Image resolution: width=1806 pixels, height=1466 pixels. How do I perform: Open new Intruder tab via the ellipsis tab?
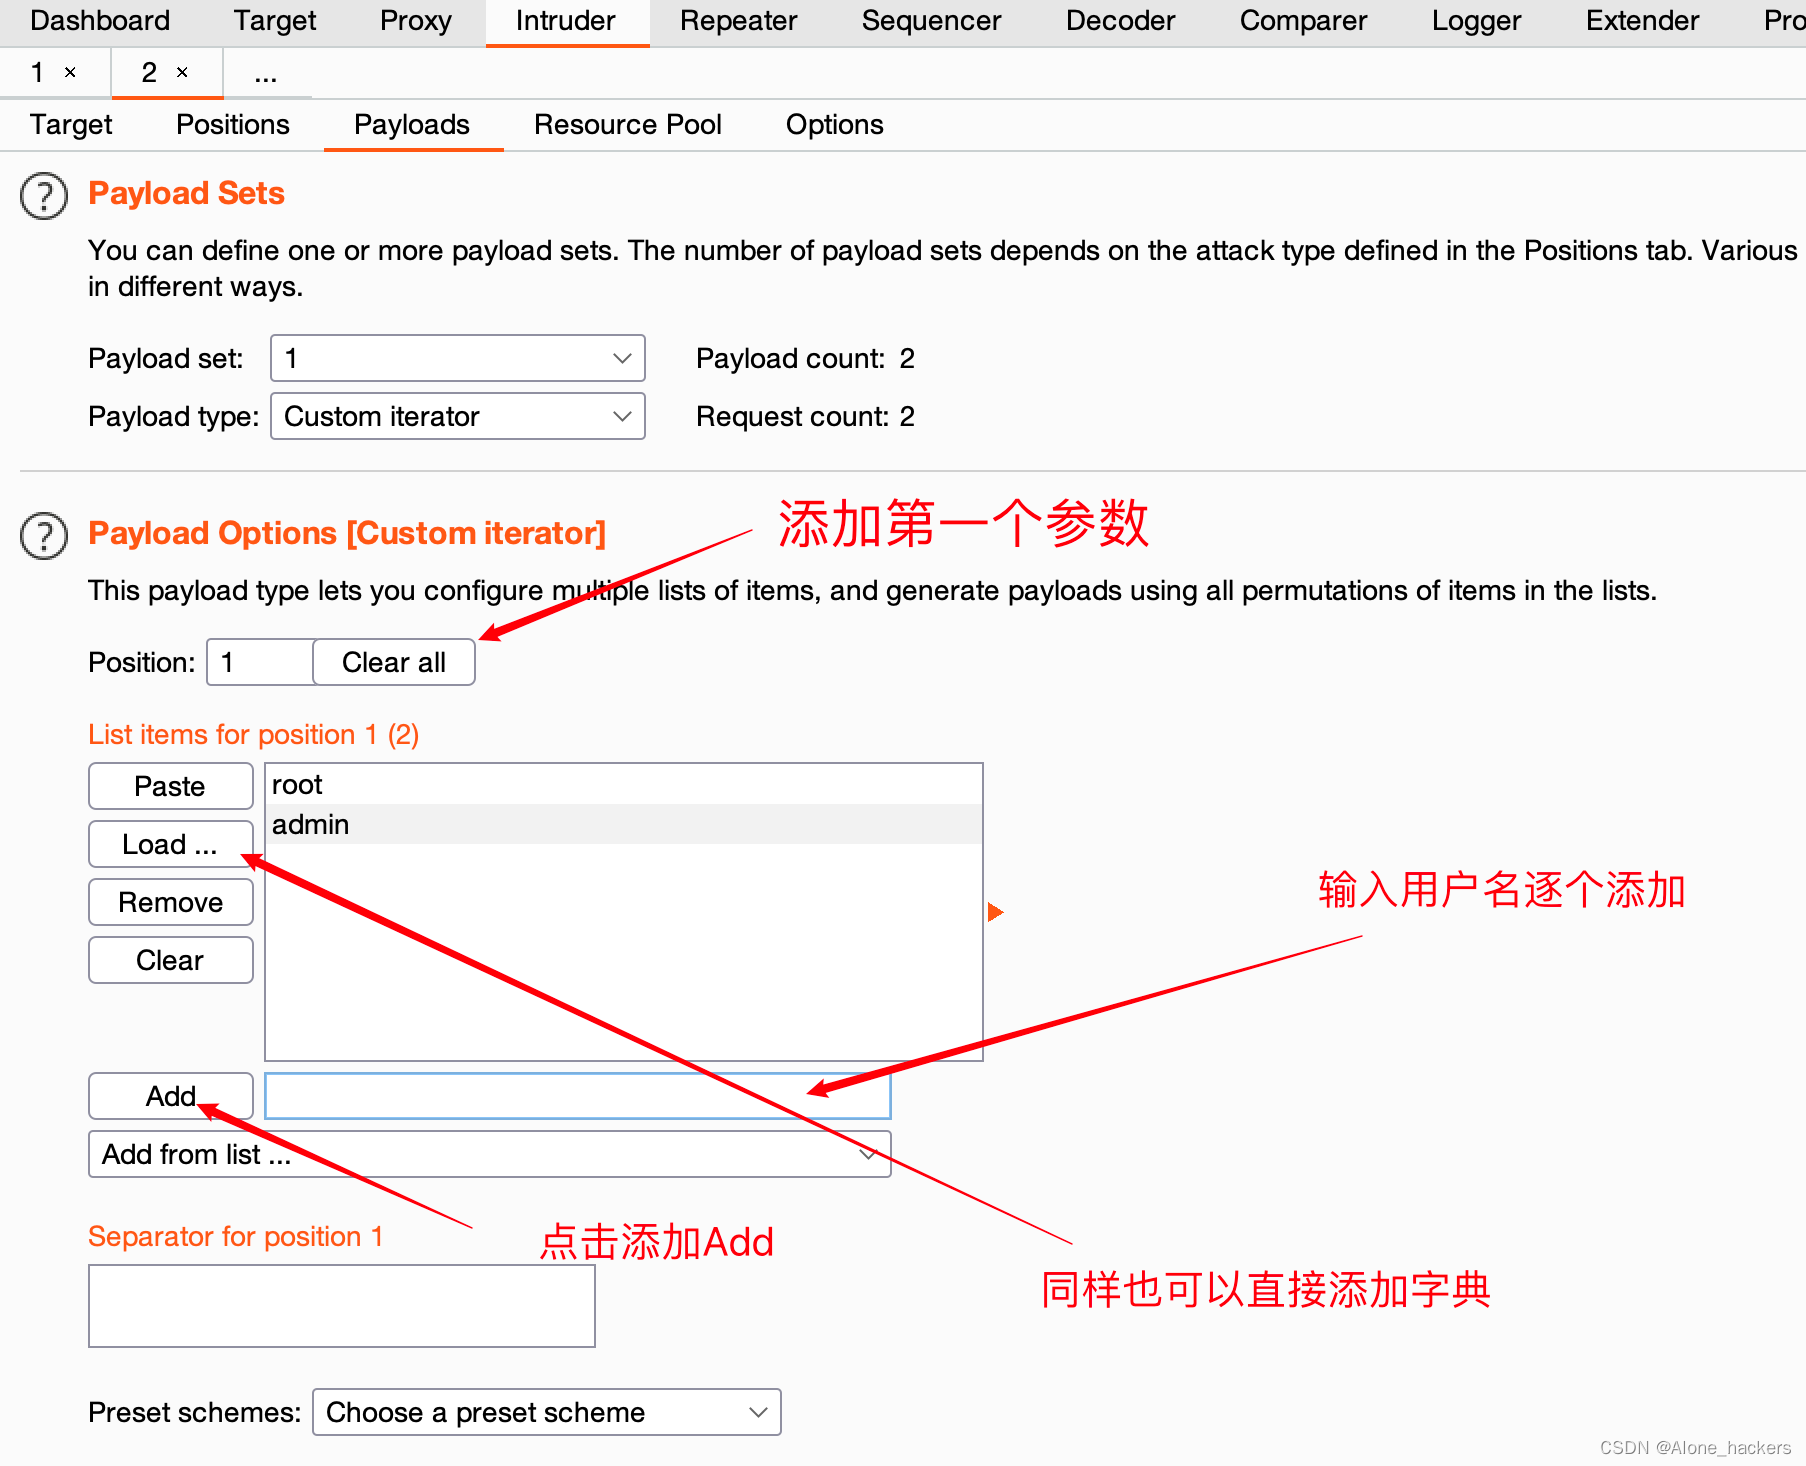[x=266, y=74]
